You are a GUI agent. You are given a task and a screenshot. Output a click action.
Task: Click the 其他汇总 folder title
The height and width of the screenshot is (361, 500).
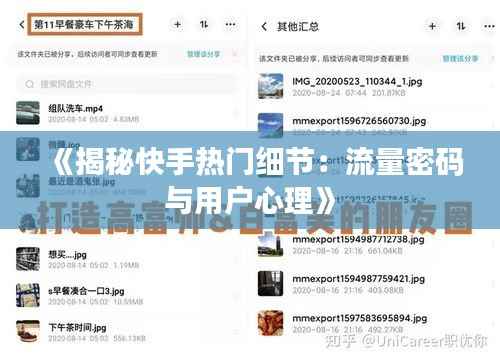tap(298, 26)
